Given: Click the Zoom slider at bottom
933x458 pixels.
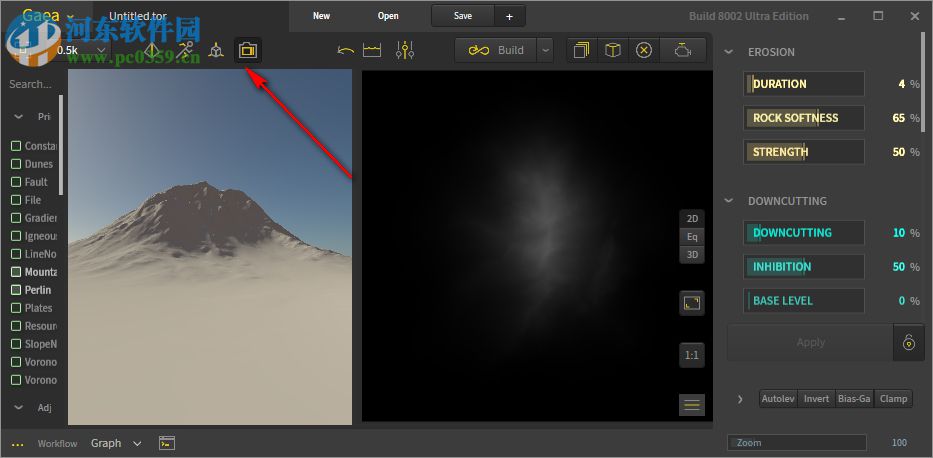Looking at the screenshot, I should coord(797,443).
